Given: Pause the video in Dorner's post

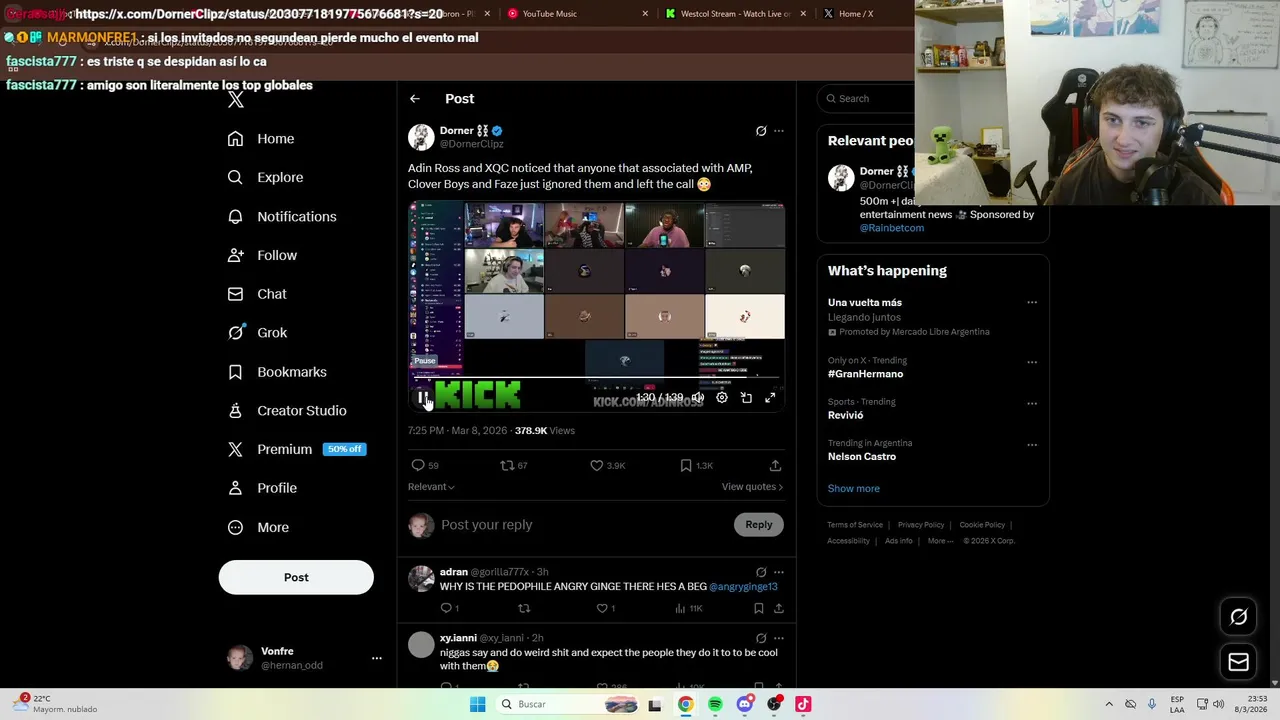Looking at the screenshot, I should [x=423, y=398].
